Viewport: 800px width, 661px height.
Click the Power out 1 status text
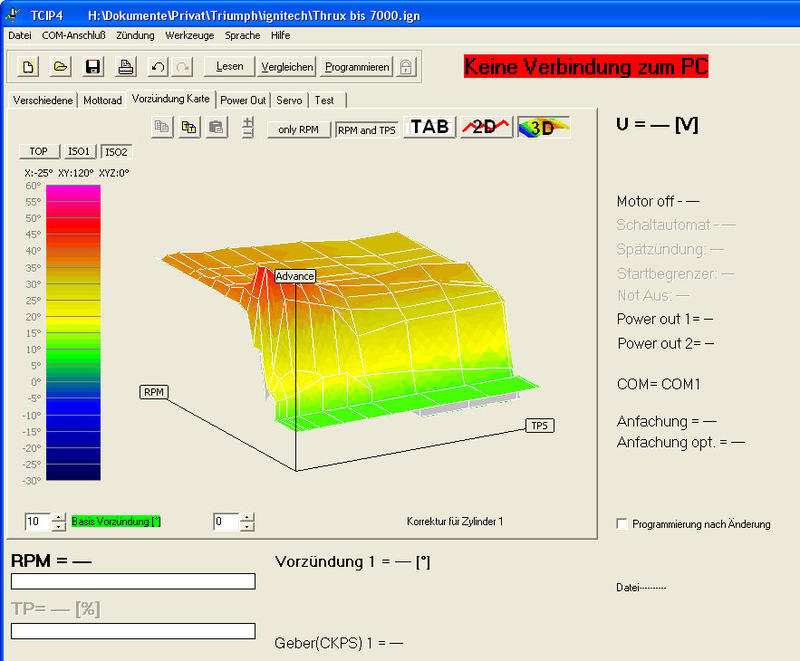665,319
